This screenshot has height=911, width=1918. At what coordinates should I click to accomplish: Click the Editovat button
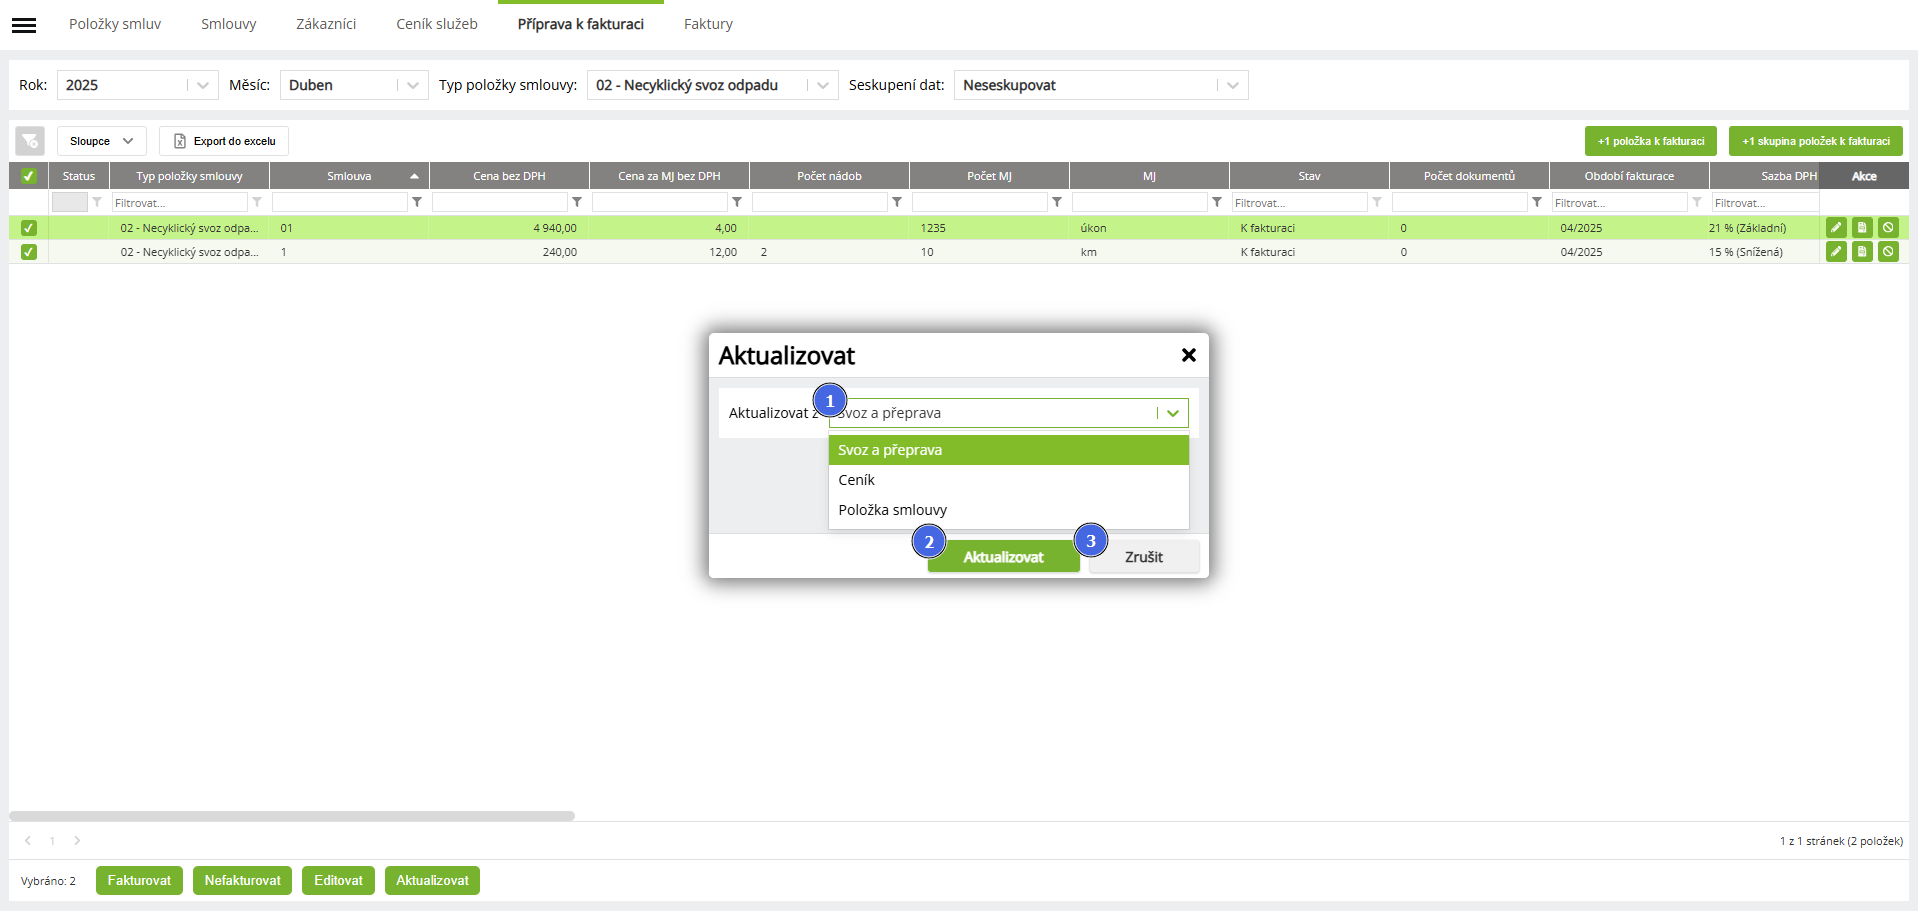pos(339,881)
